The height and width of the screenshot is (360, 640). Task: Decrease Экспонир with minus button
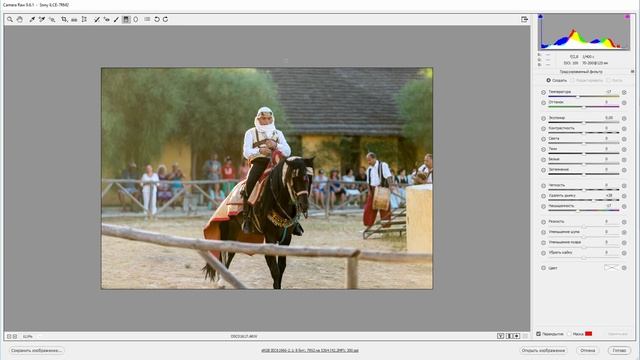click(x=543, y=118)
